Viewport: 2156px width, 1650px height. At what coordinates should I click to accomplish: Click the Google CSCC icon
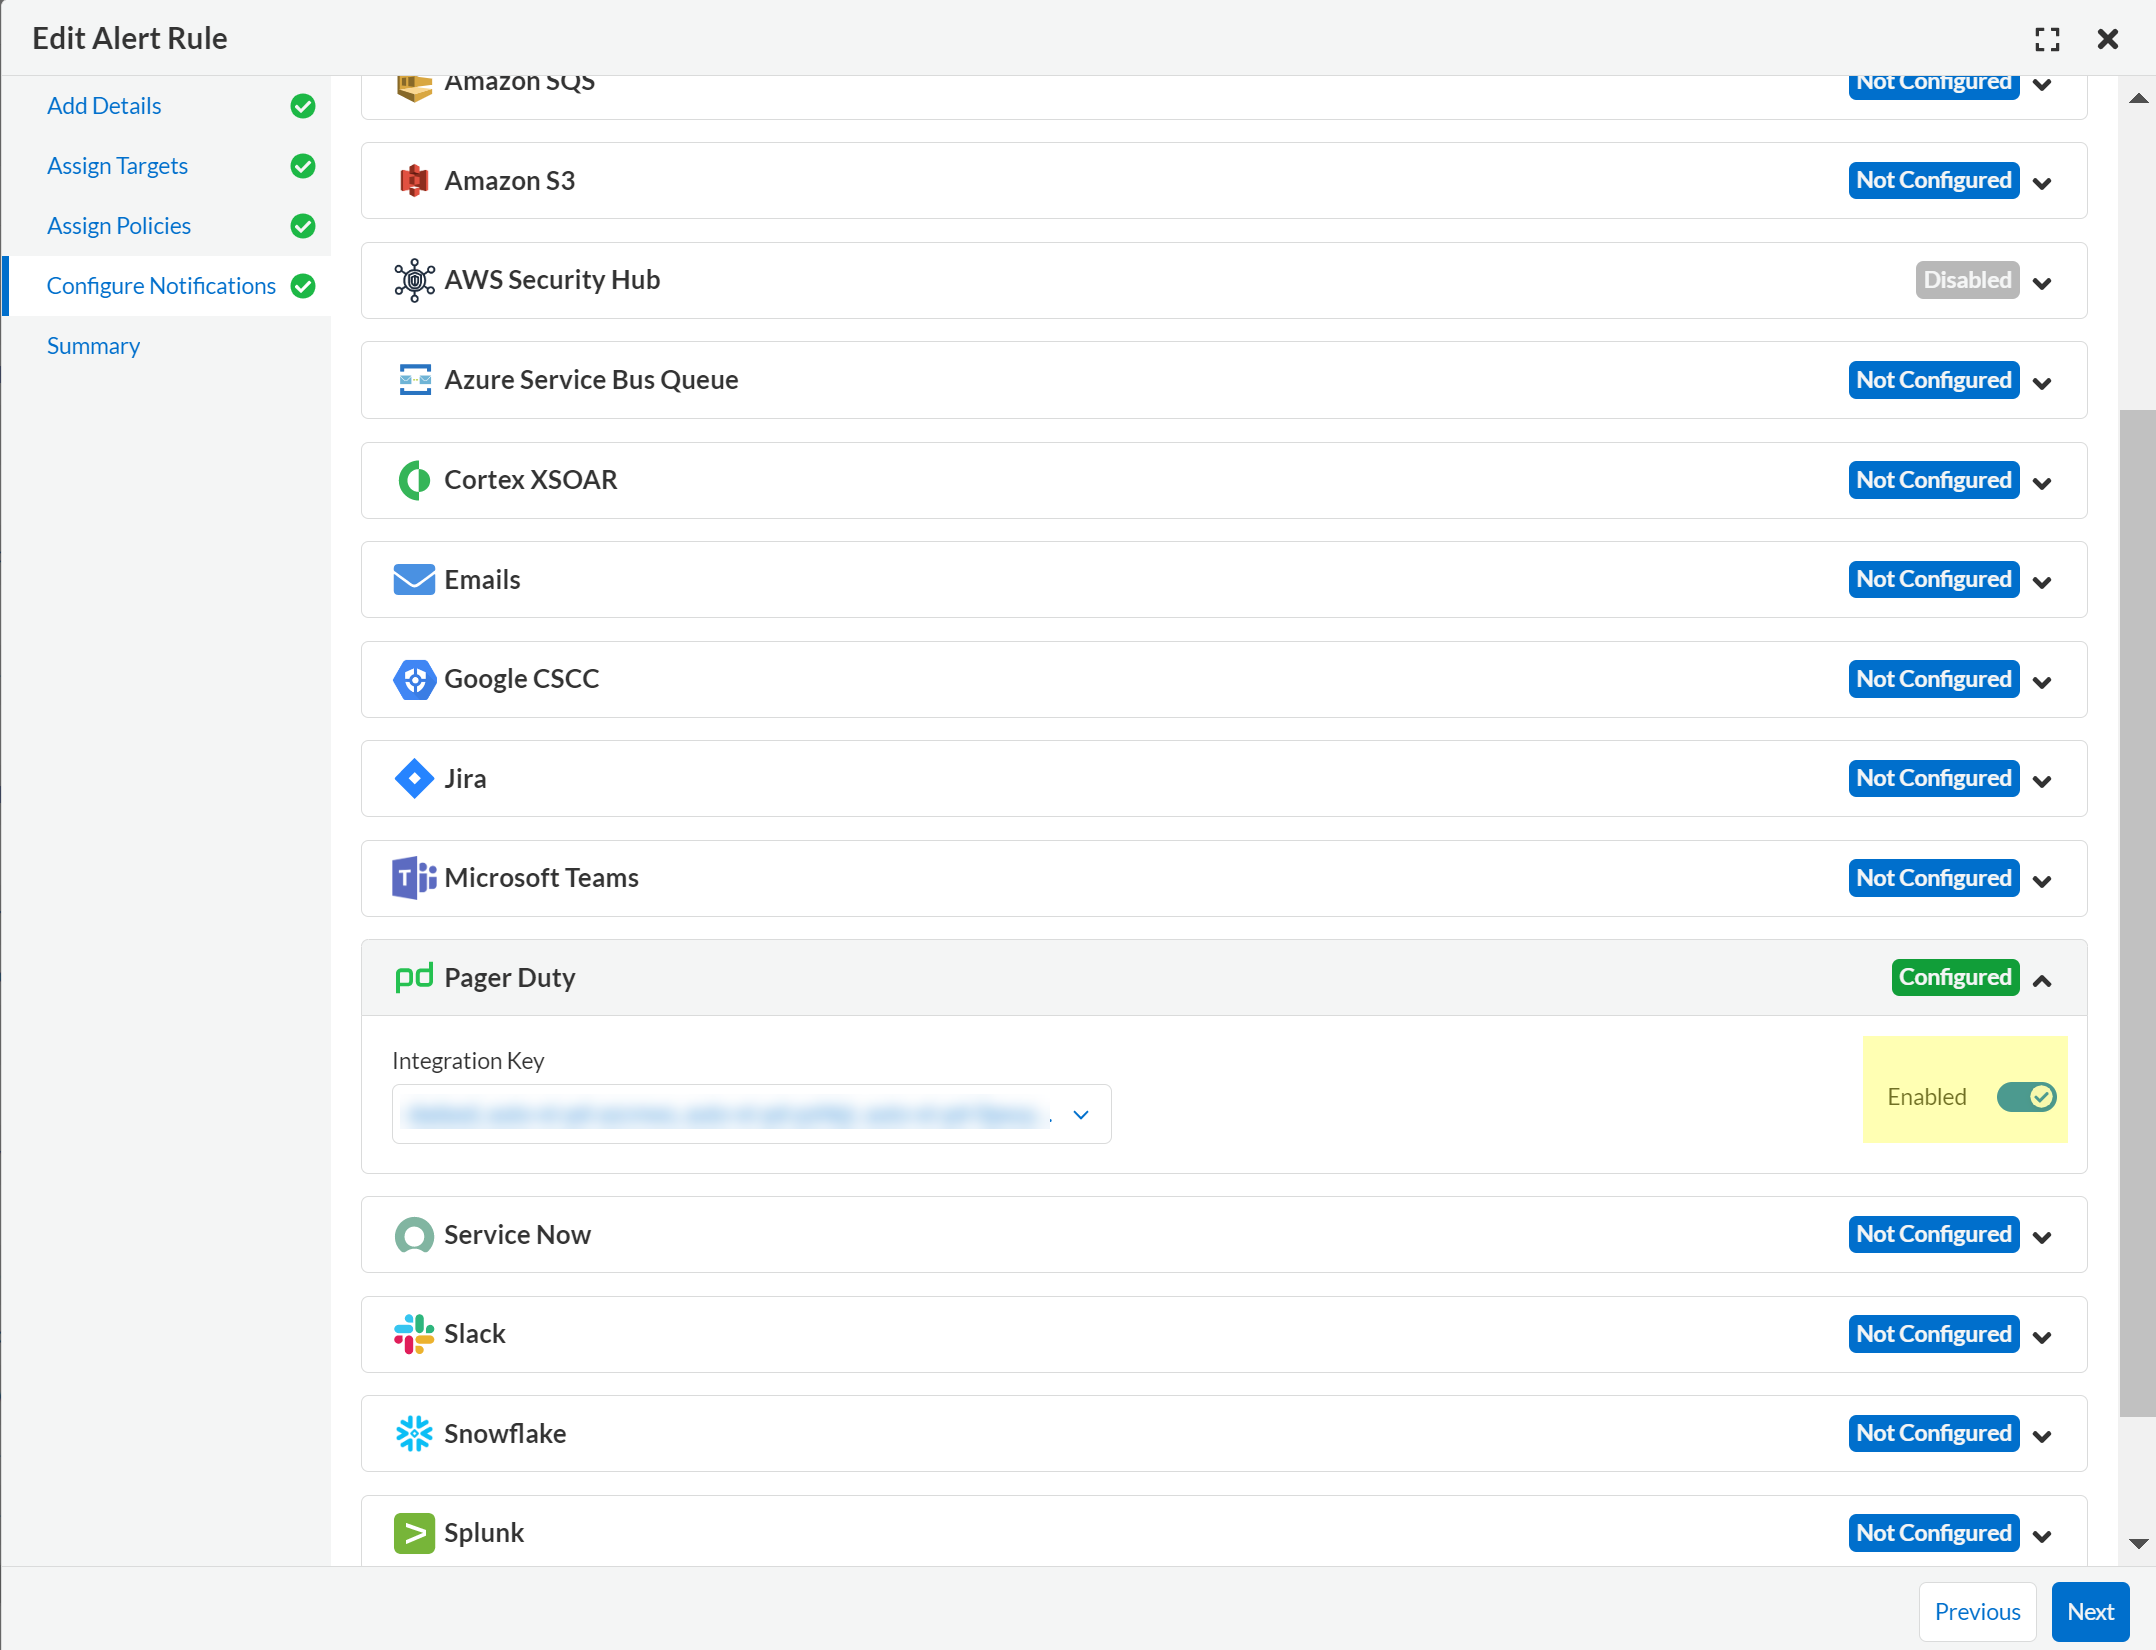pyautogui.click(x=414, y=680)
